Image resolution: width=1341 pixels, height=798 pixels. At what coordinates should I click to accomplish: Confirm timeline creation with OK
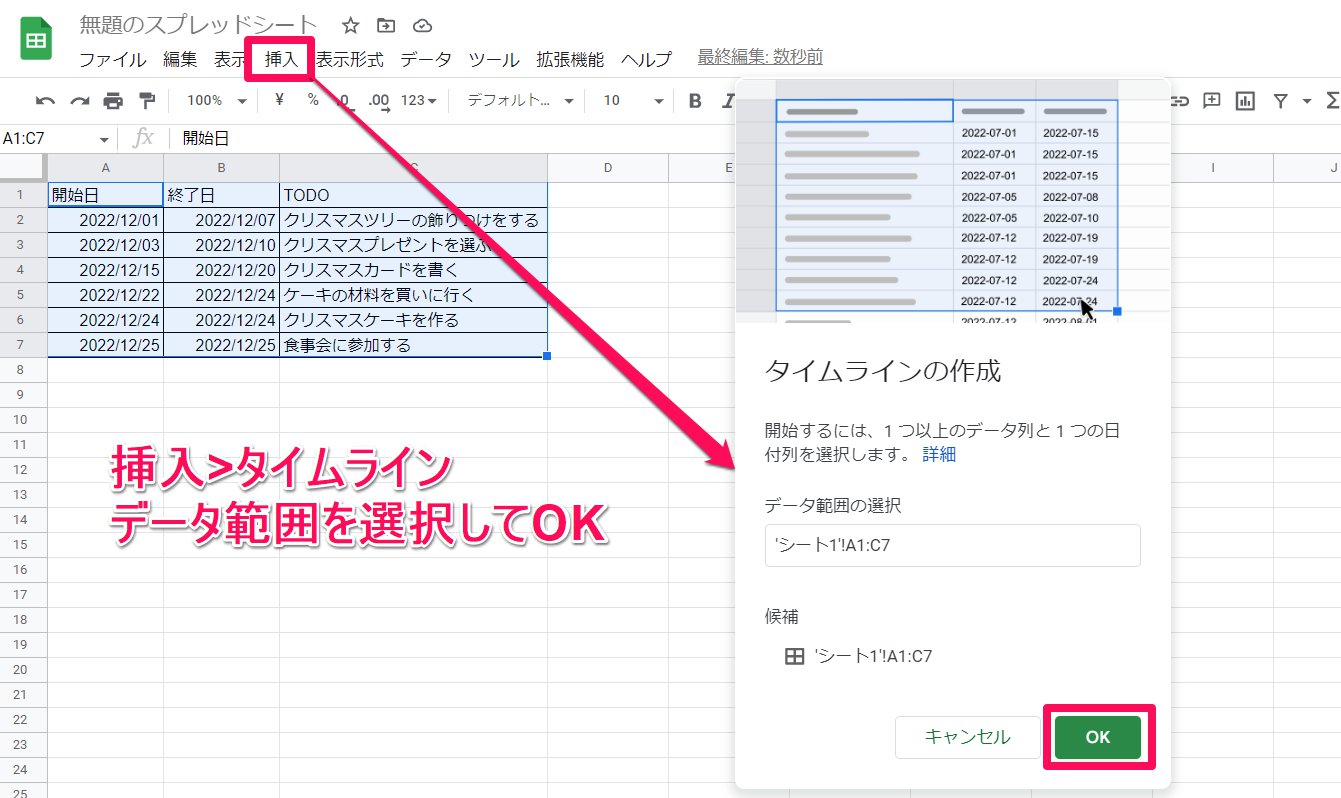[x=1098, y=737]
